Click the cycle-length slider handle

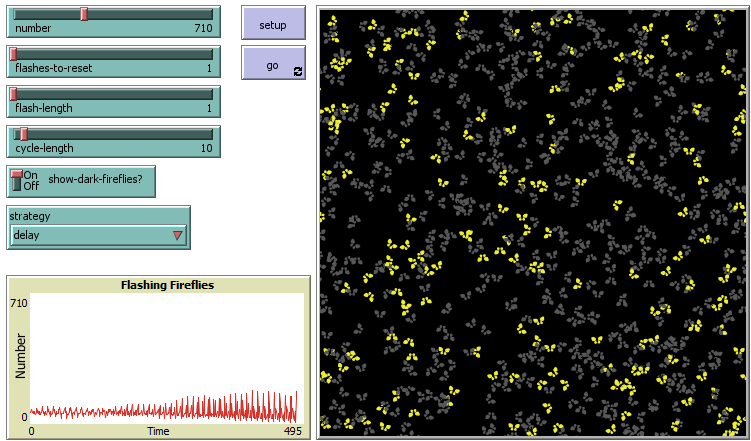pos(23,134)
